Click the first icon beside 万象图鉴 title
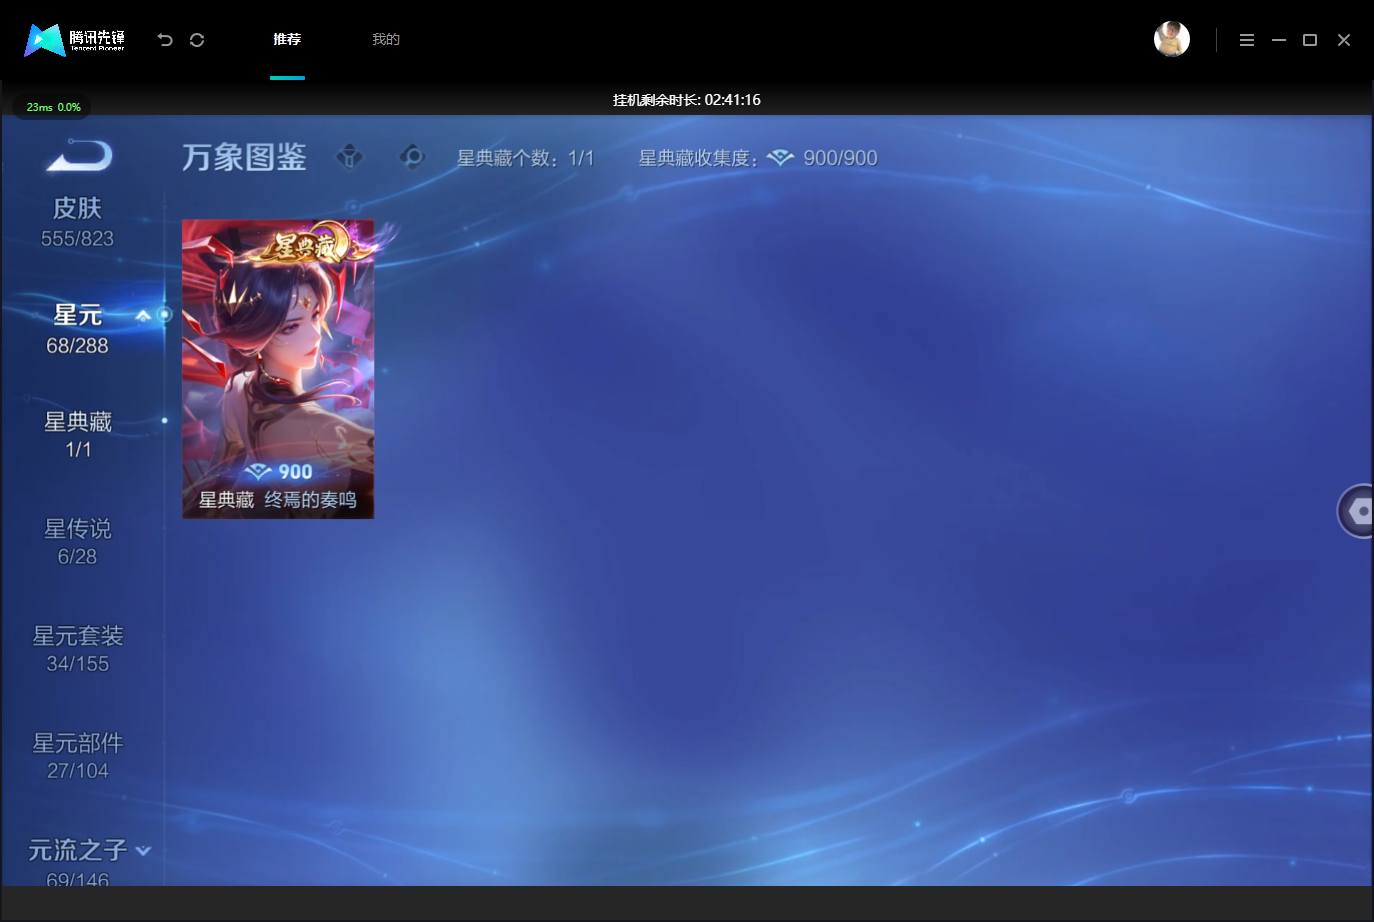1374x922 pixels. point(350,157)
